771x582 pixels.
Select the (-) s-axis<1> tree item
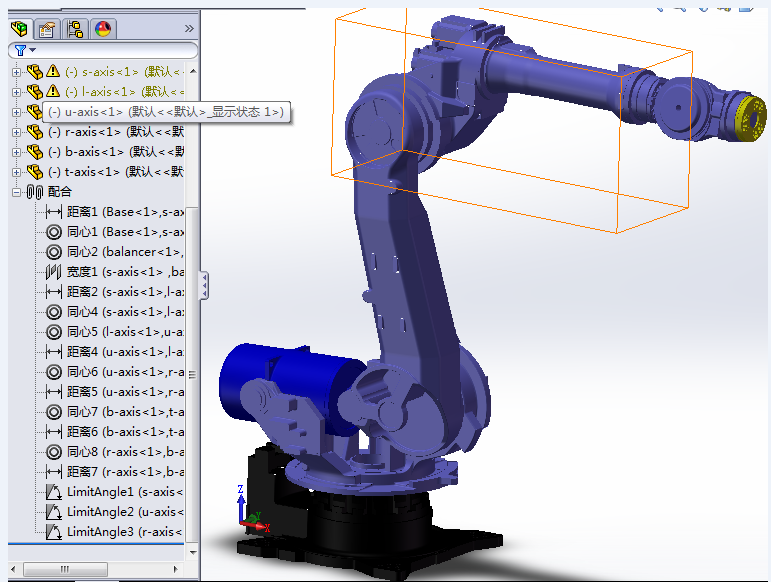coord(124,72)
